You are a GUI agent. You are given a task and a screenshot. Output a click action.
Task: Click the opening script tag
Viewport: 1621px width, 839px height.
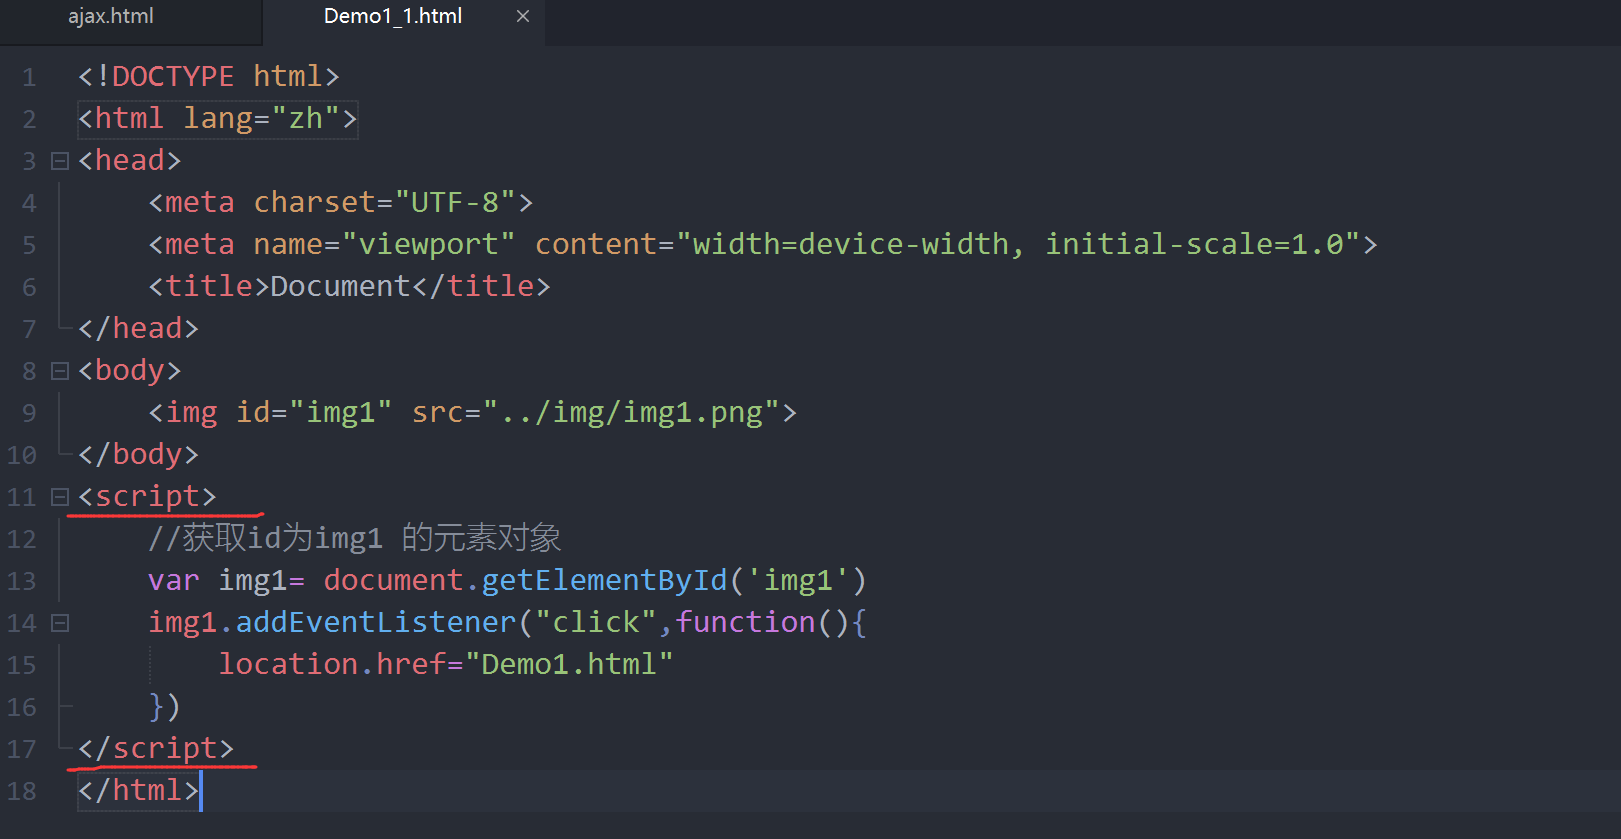[x=147, y=496]
